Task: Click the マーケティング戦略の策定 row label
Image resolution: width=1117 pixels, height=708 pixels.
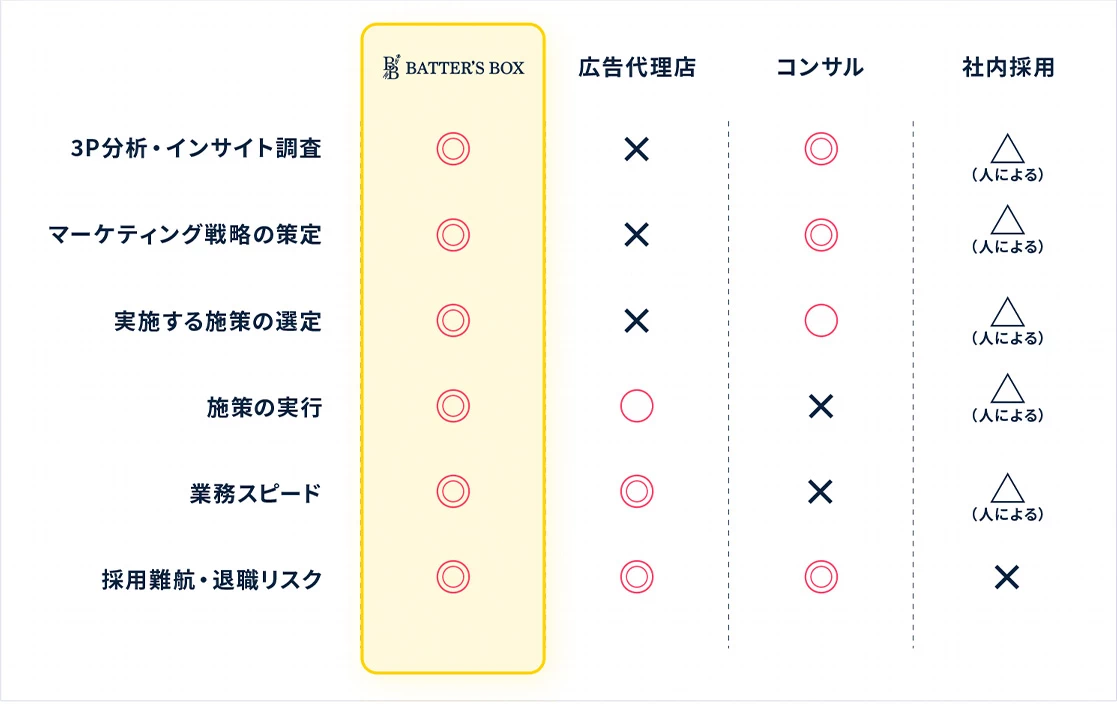Action: click(x=185, y=235)
